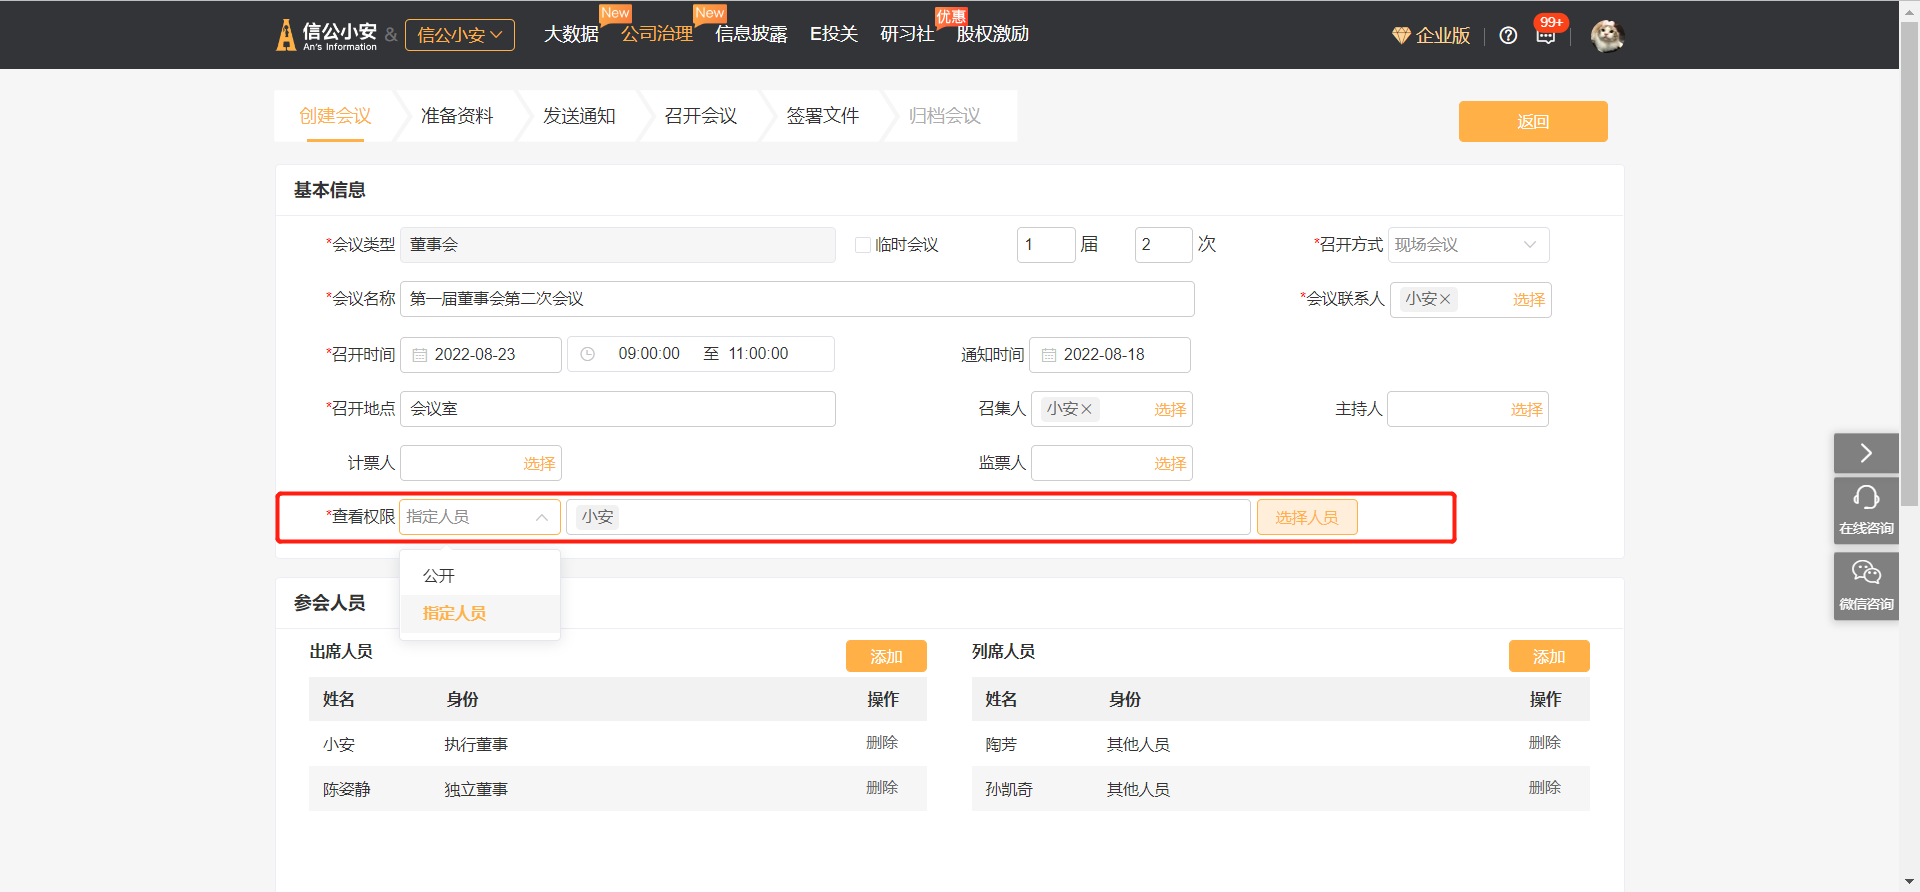Click the 选择人员 button
Image resolution: width=1920 pixels, height=892 pixels.
(1306, 517)
